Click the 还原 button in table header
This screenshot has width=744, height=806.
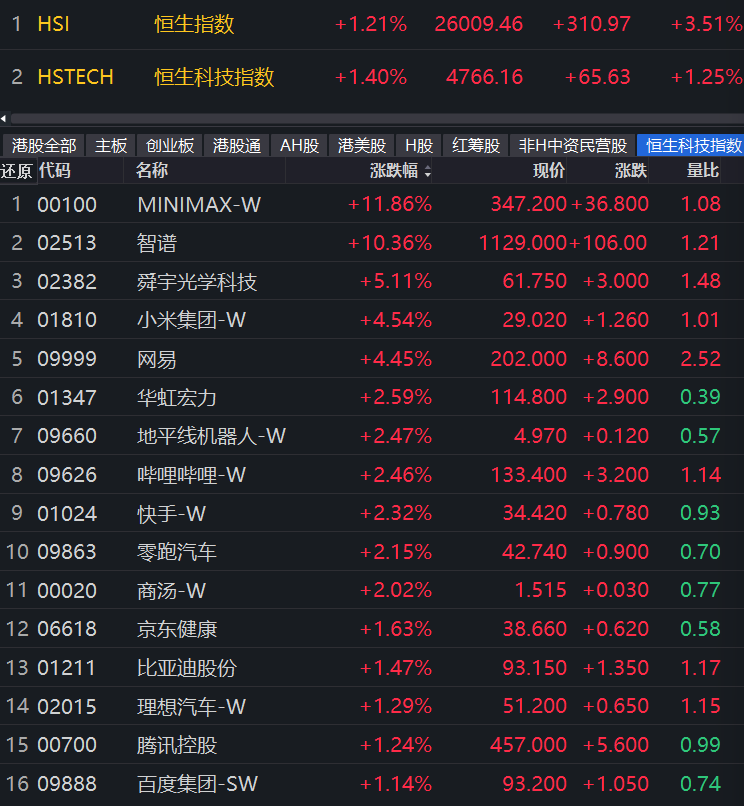click(x=16, y=171)
